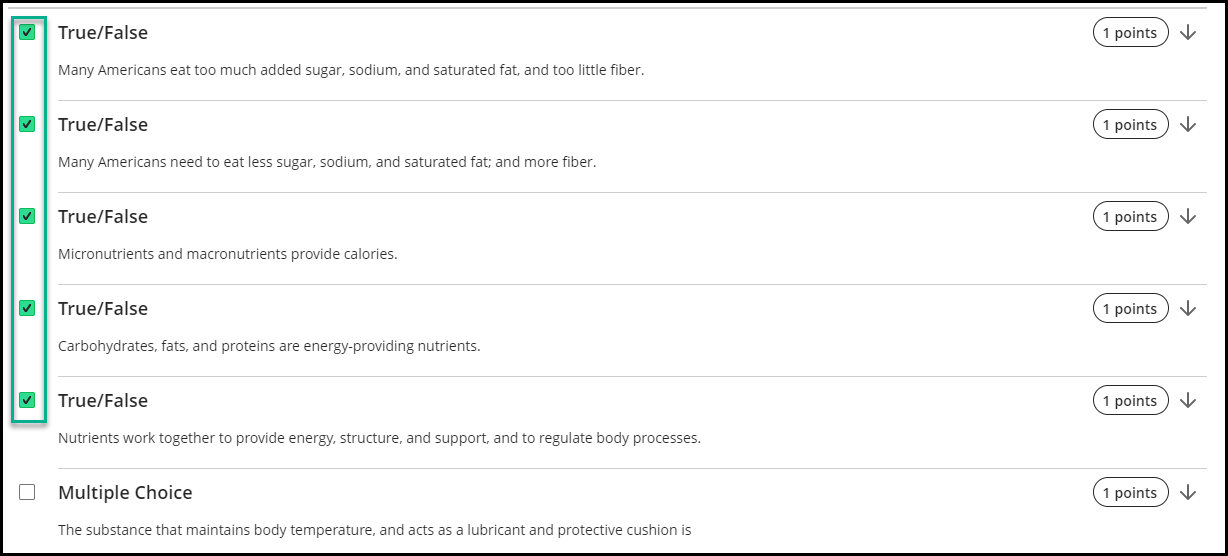Click points pill for energy-providing nutrients question
The image size is (1228, 556).
pyautogui.click(x=1130, y=309)
